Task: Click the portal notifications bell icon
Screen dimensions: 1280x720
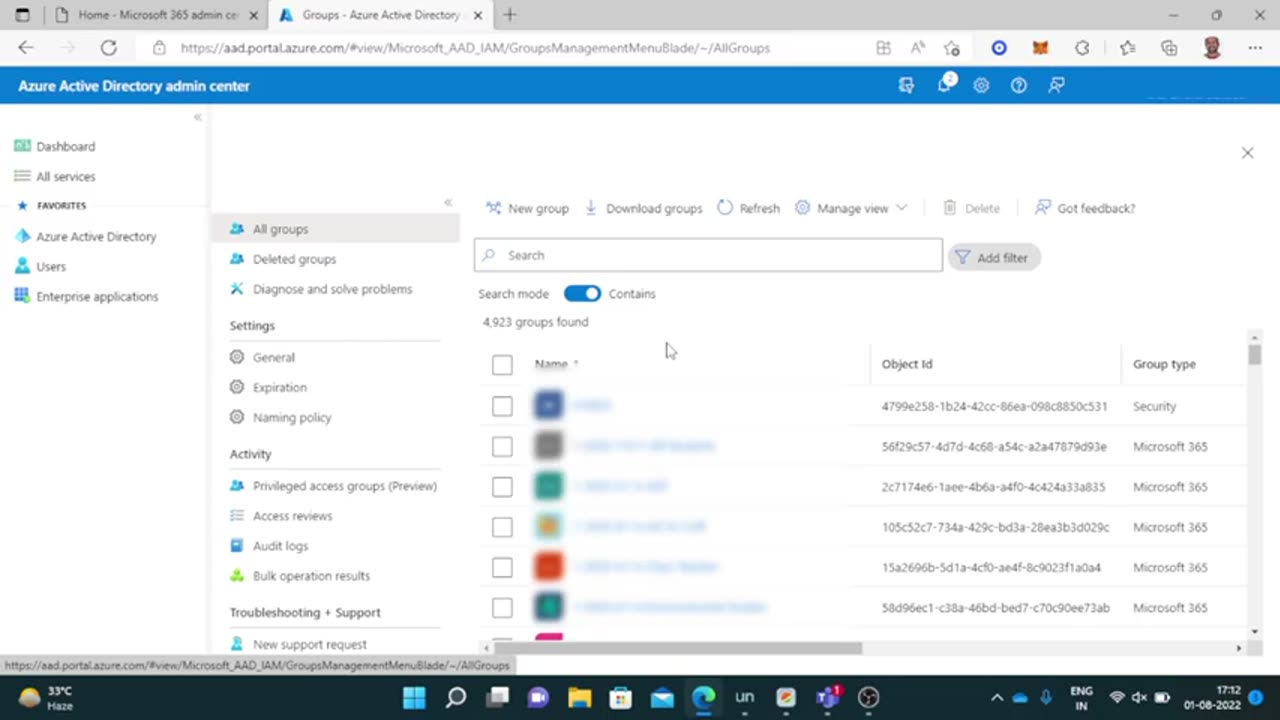Action: click(944, 85)
